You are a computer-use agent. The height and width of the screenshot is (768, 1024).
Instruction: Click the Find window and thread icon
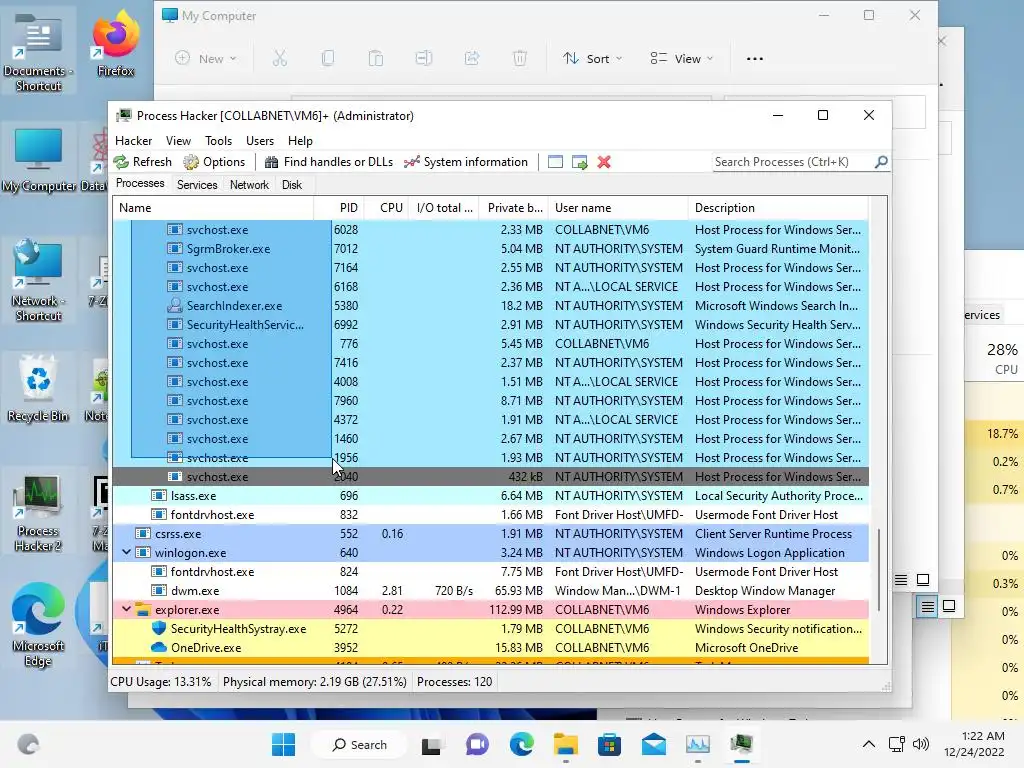coord(579,162)
